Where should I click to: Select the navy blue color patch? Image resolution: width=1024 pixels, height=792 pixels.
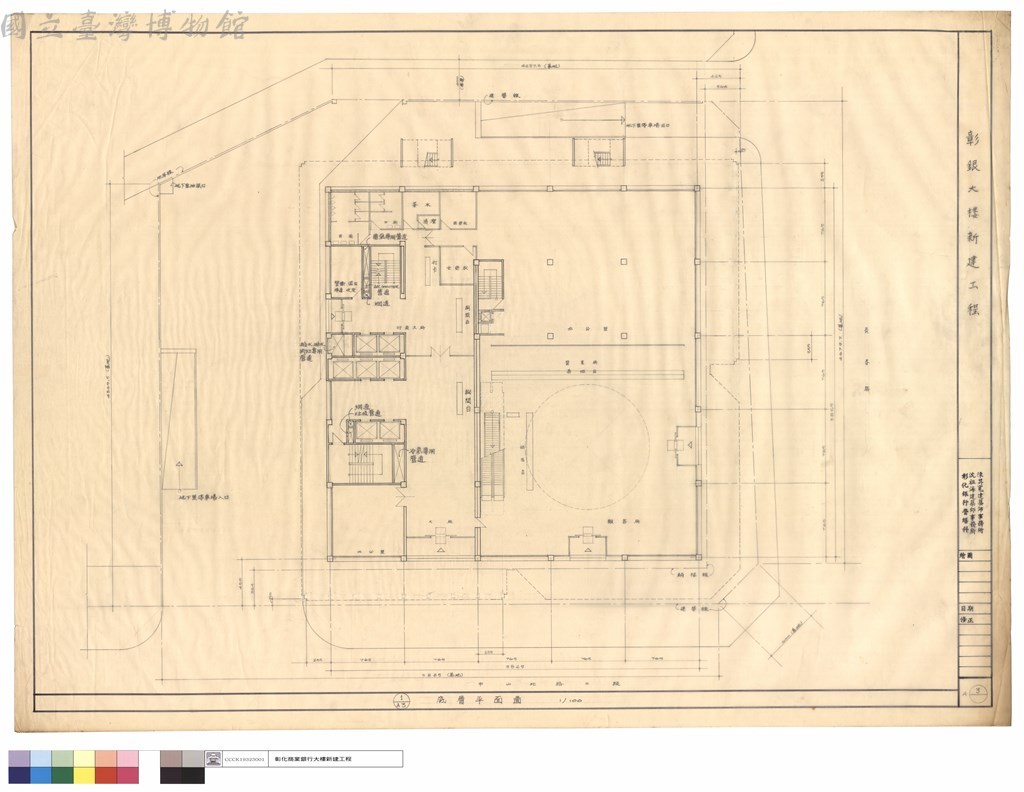coord(19,775)
